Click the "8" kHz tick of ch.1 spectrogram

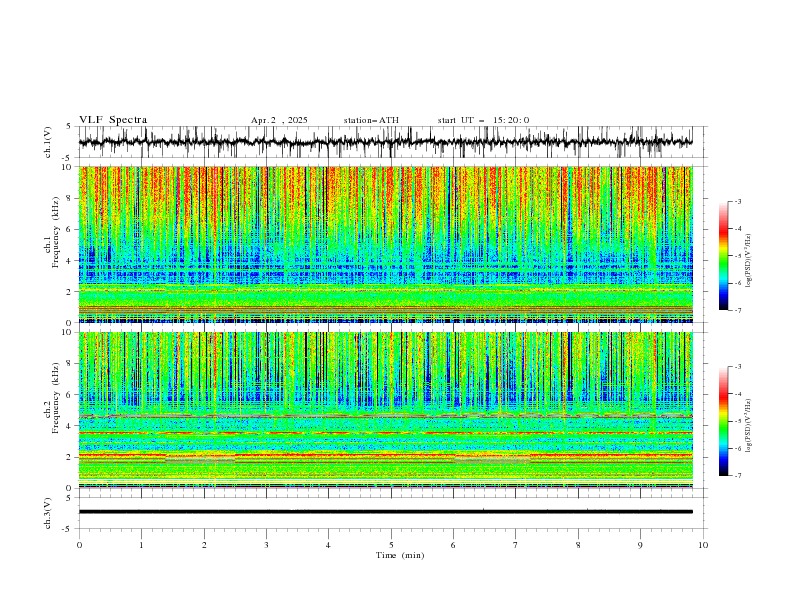(x=69, y=198)
